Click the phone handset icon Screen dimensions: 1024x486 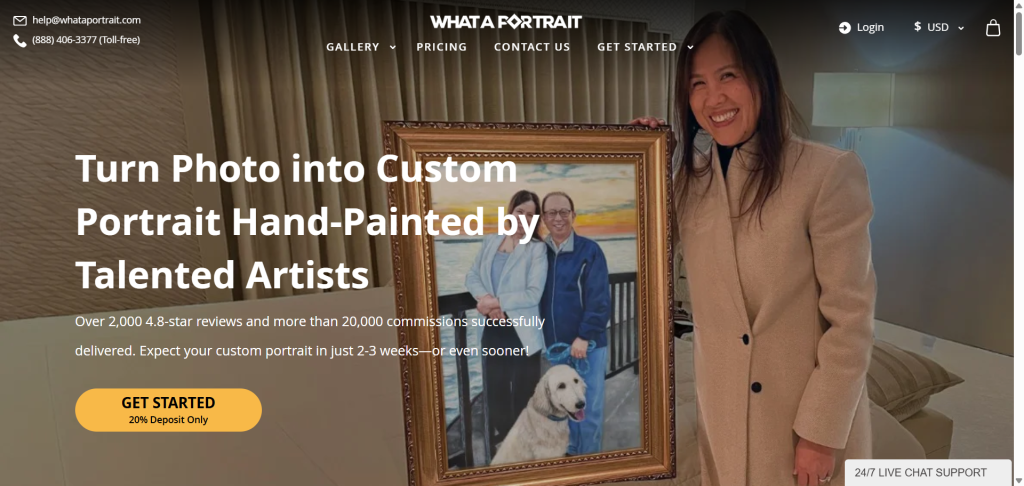tap(20, 40)
